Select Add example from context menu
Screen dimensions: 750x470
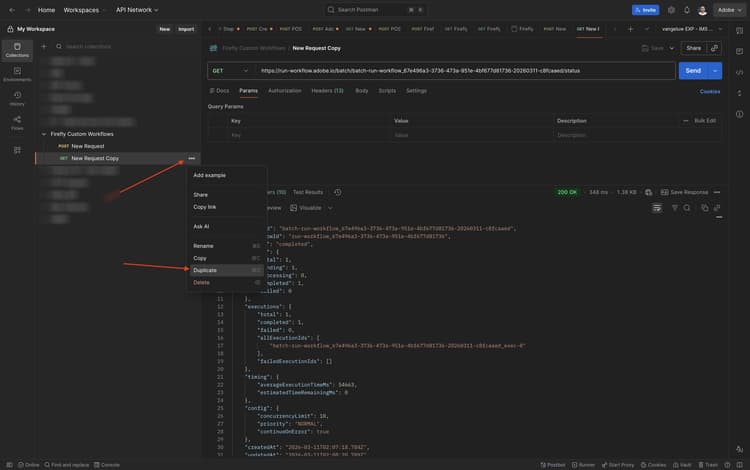coord(227,175)
